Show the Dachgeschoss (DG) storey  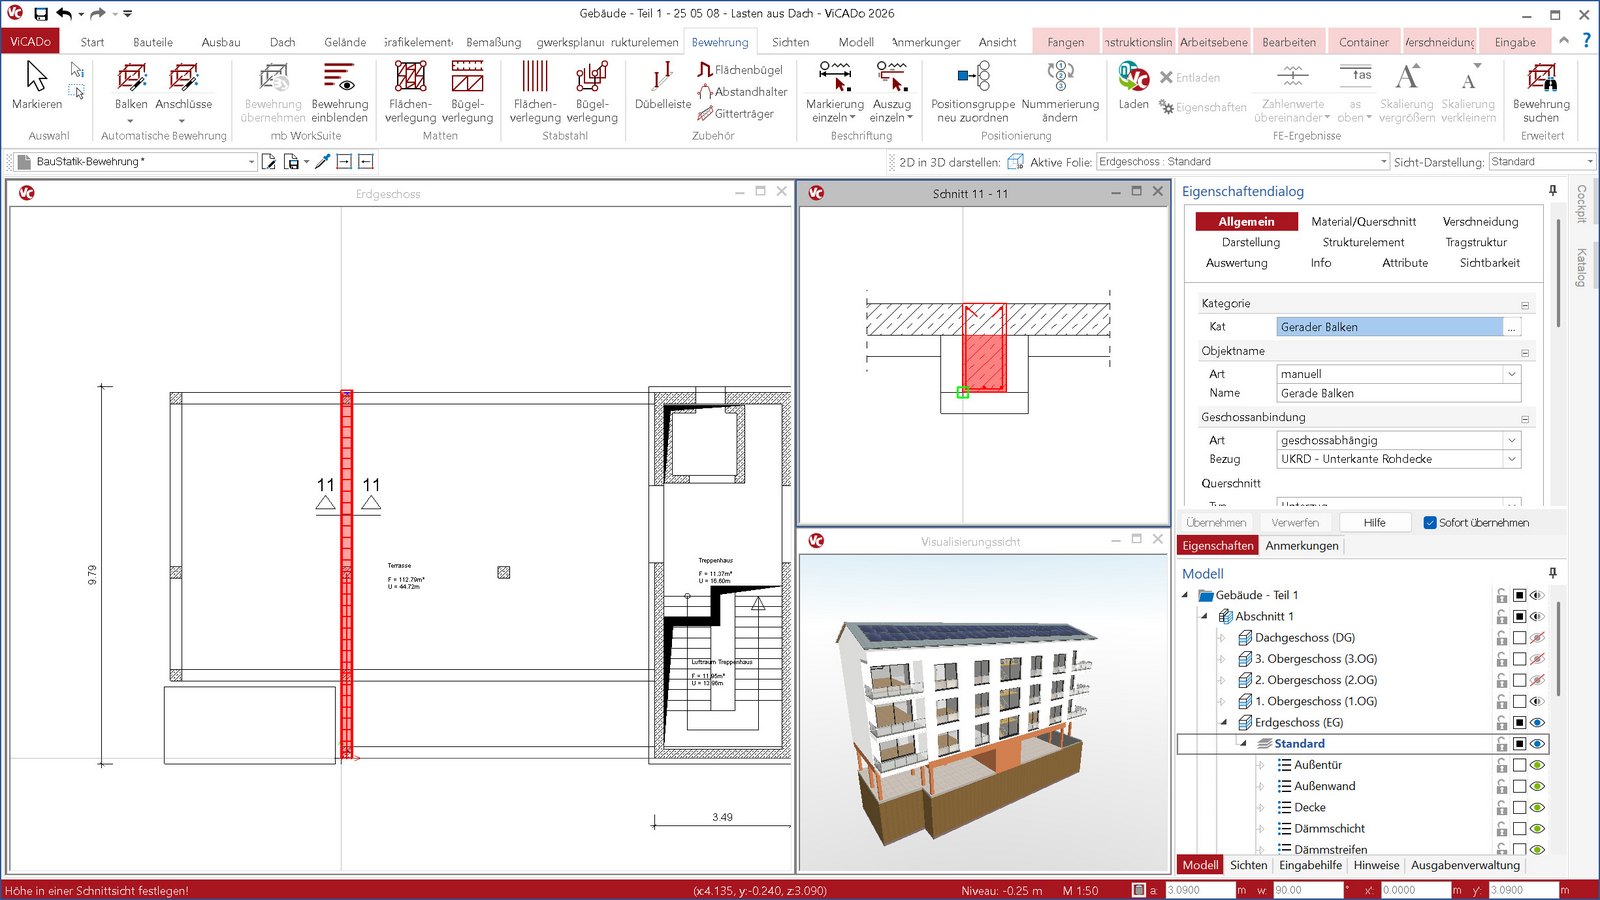point(1538,638)
